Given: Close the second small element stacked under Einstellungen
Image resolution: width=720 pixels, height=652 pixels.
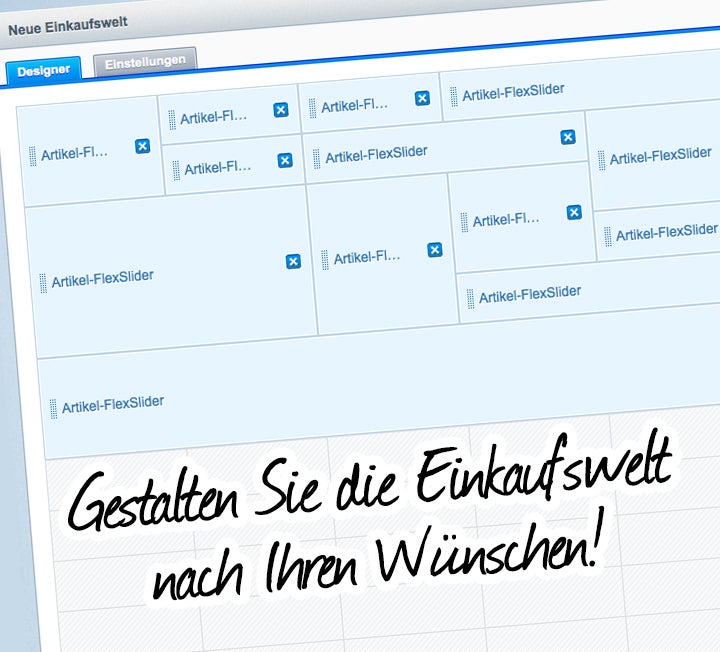Looking at the screenshot, I should (285, 160).
